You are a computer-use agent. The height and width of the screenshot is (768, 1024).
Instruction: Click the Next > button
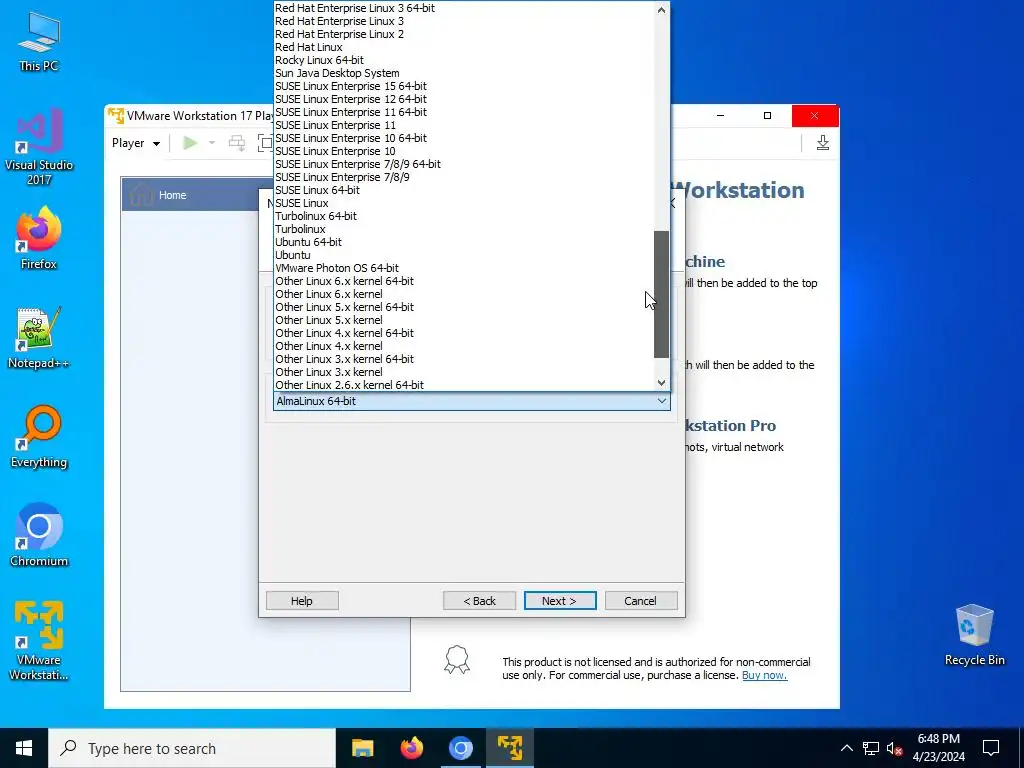tap(560, 601)
